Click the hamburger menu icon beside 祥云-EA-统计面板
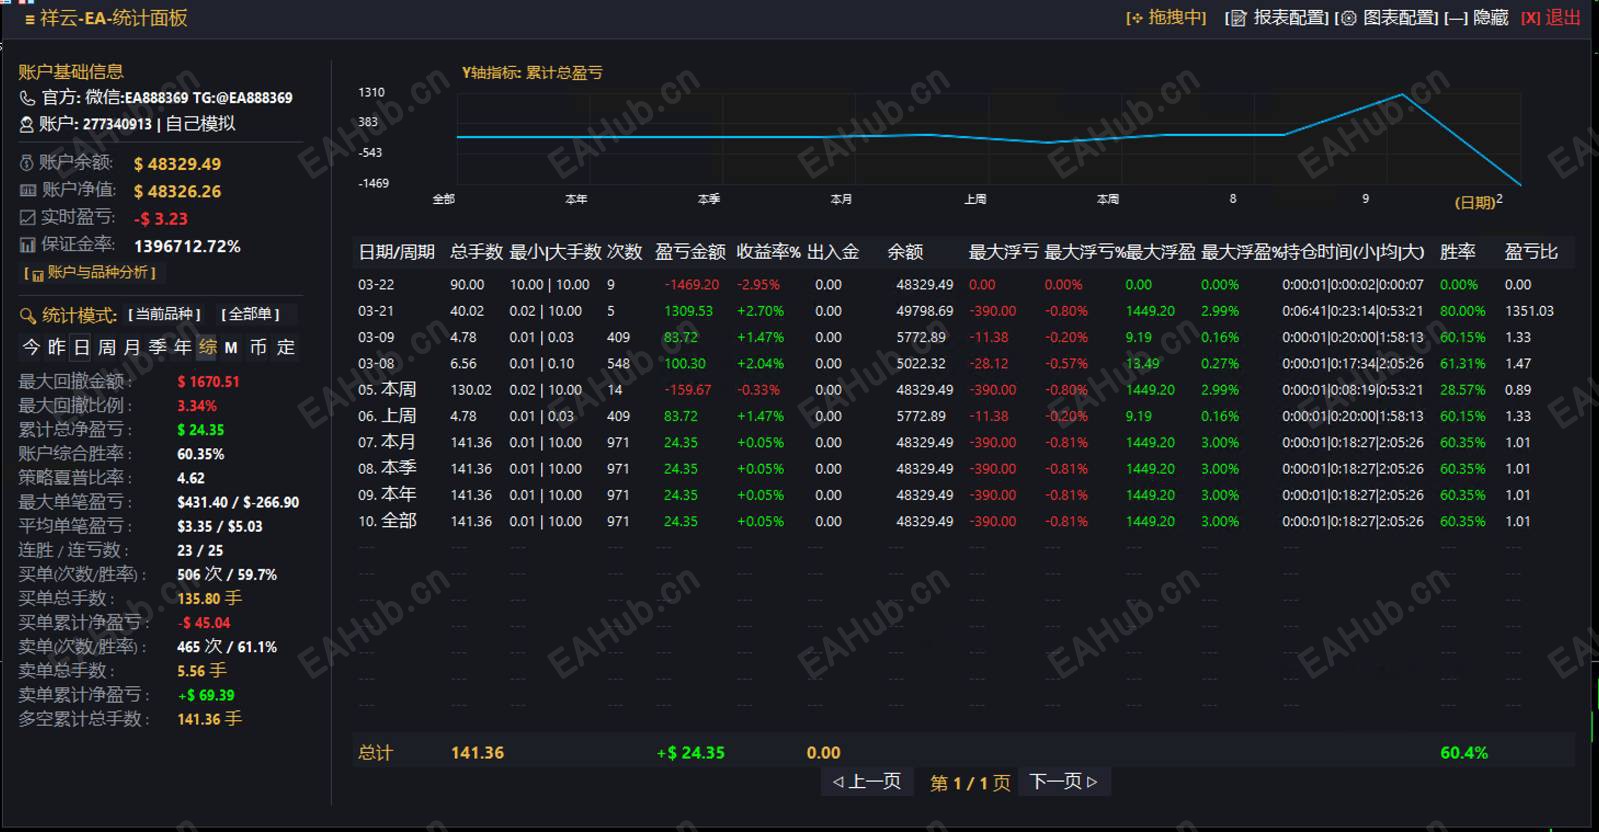Viewport: 1599px width, 832px height. 30,19
